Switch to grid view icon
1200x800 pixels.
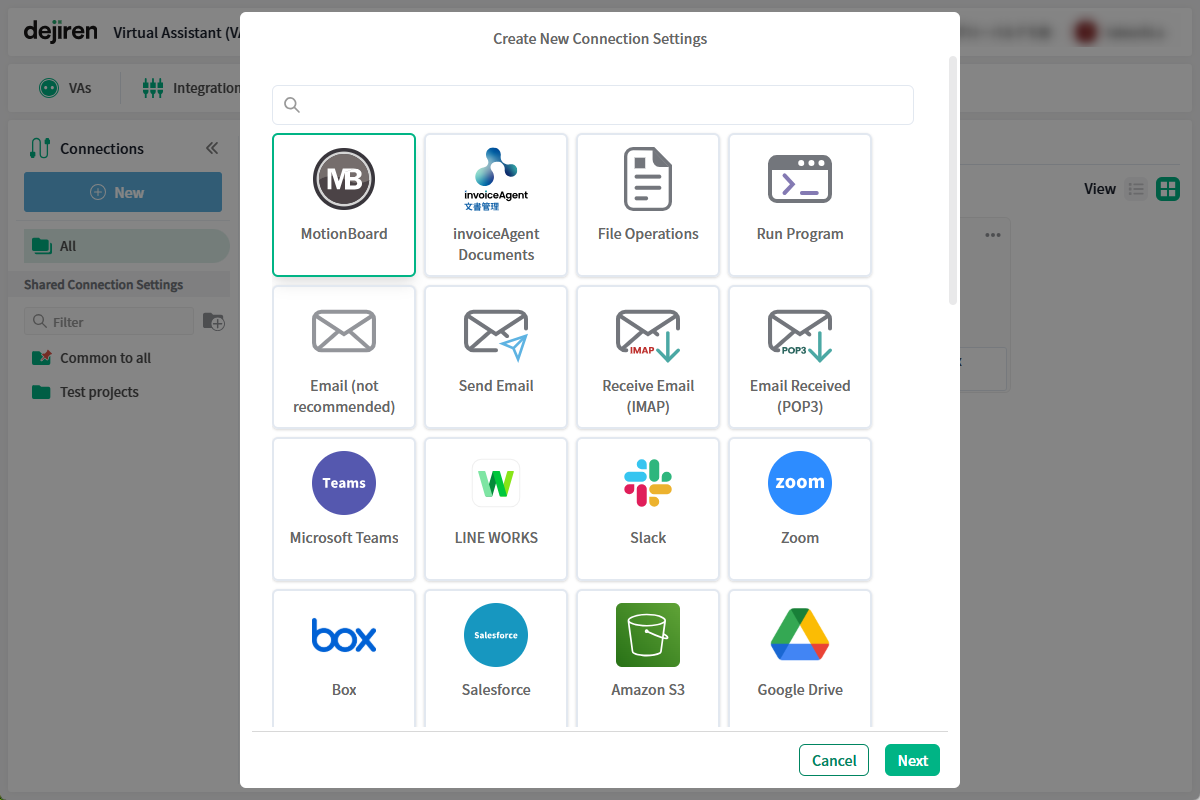coord(1168,189)
